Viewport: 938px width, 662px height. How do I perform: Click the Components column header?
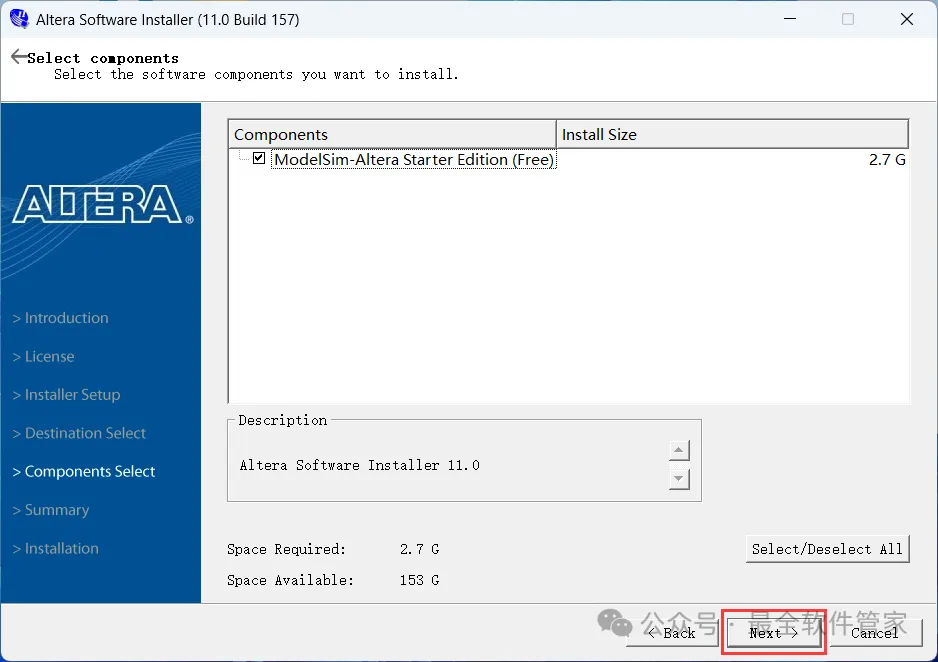(x=392, y=134)
